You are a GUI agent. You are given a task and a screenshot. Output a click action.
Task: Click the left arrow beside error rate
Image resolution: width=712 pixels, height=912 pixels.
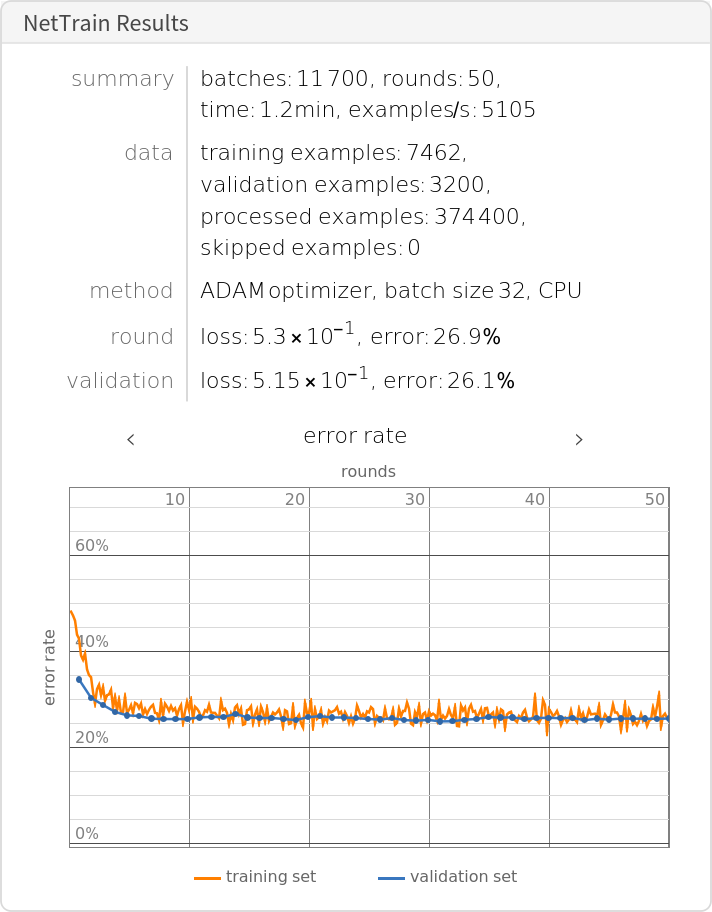131,439
